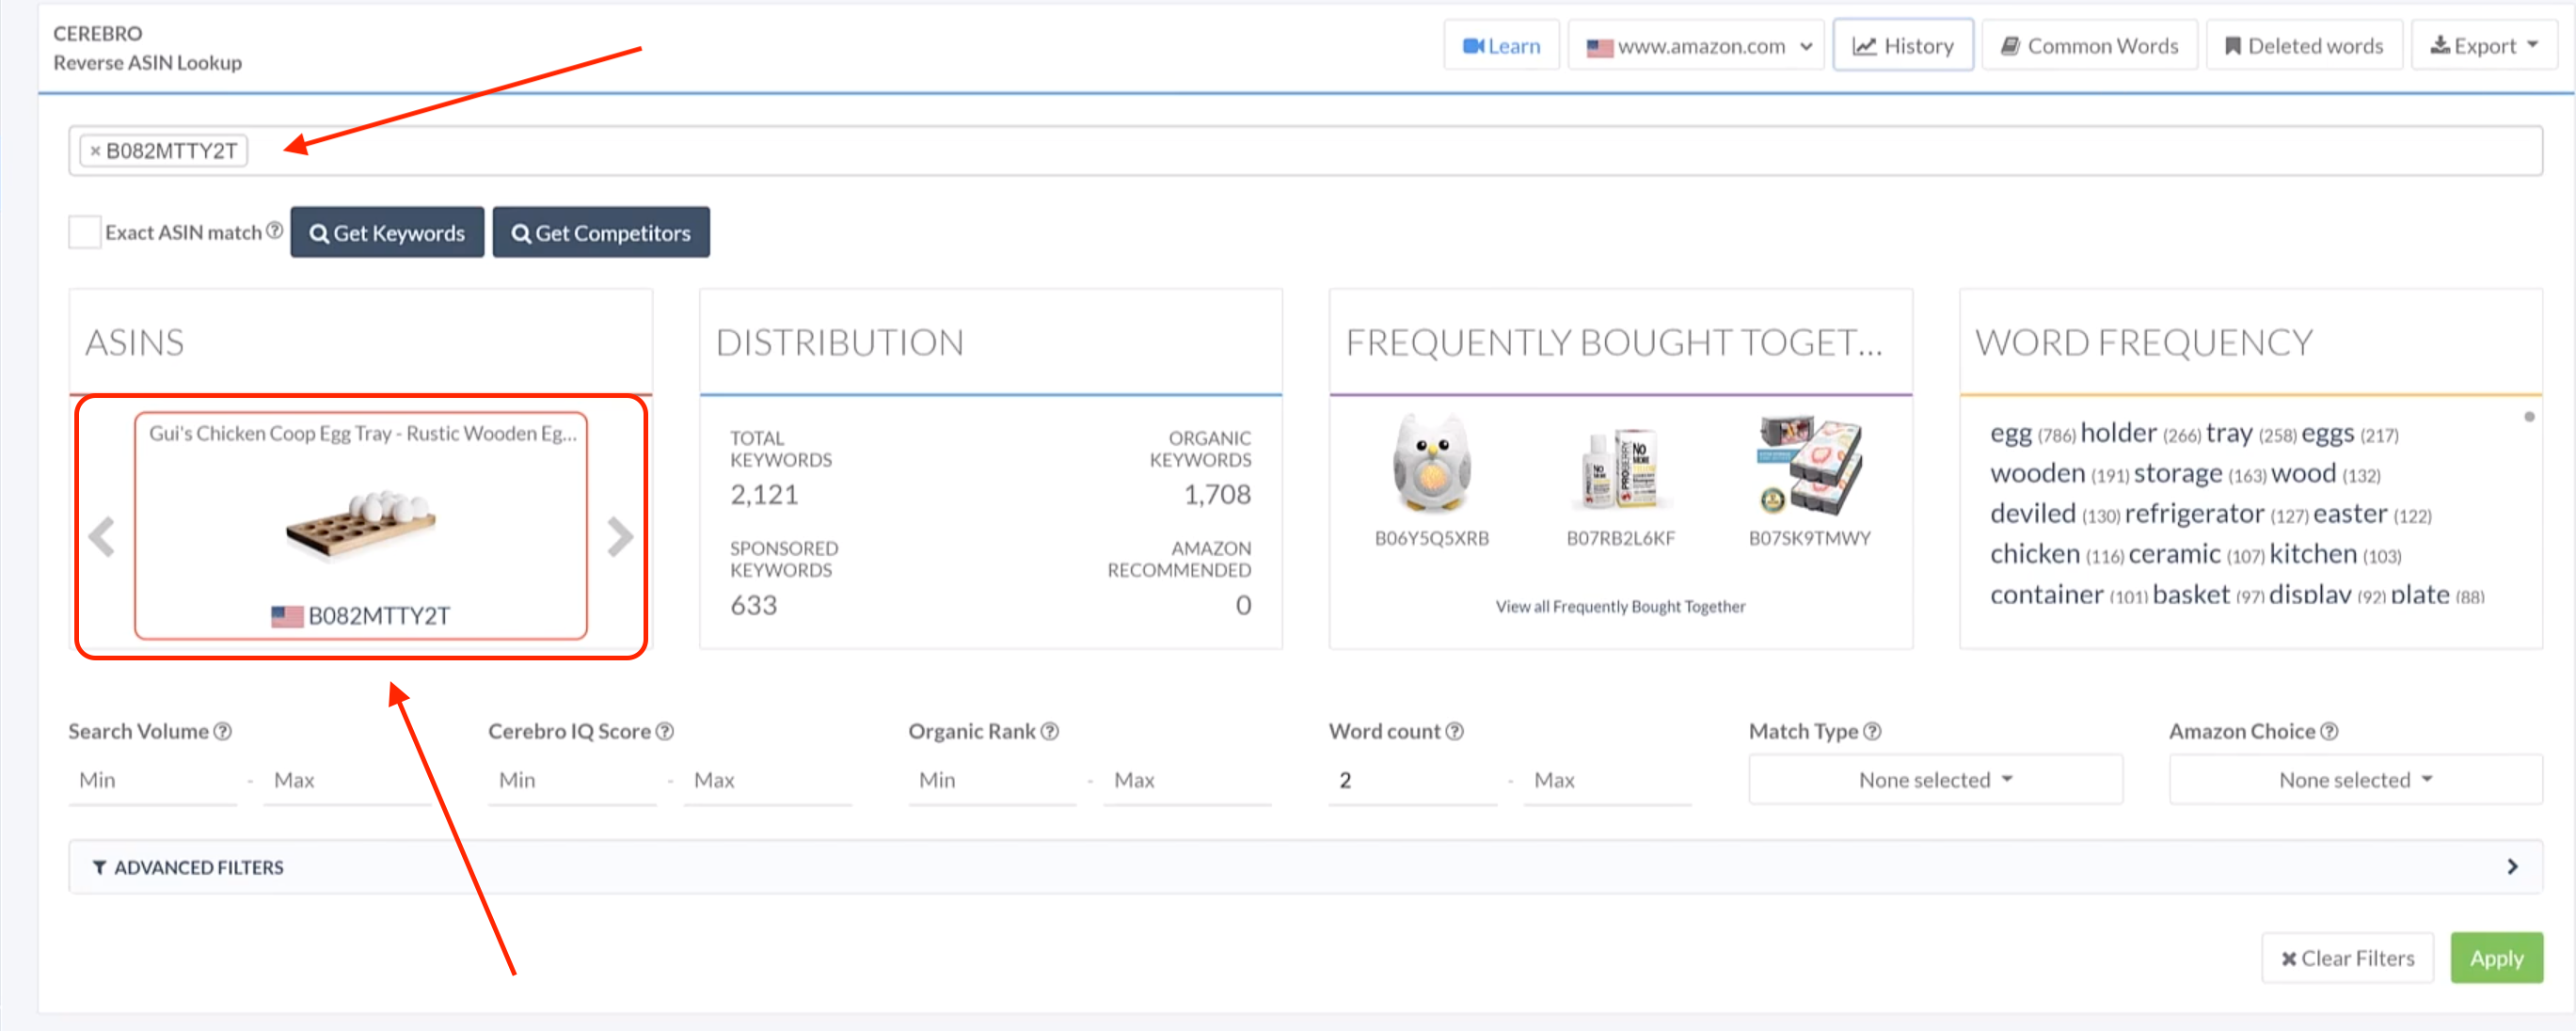The image size is (2576, 1031).
Task: Remove the B082MTTY2T tag via its x
Action: [95, 151]
